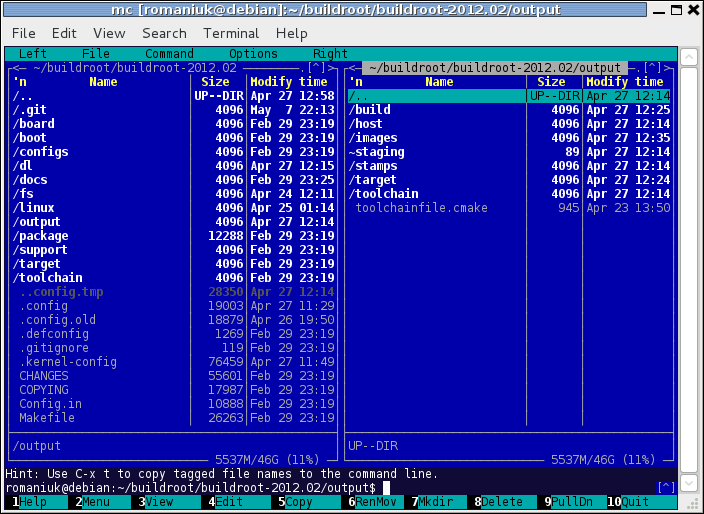Sort left panel by Modify time column

288,82
